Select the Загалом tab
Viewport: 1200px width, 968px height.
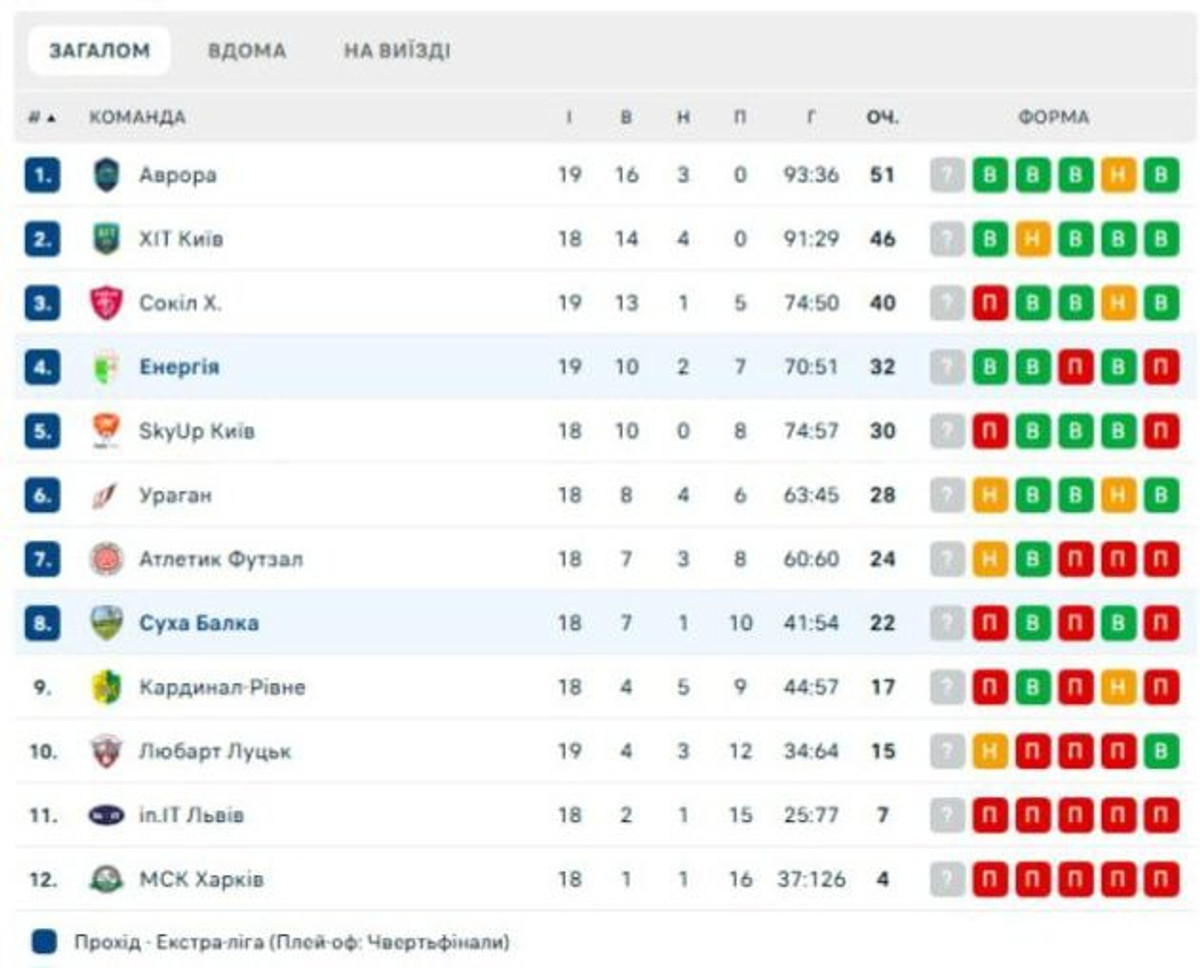[x=99, y=51]
